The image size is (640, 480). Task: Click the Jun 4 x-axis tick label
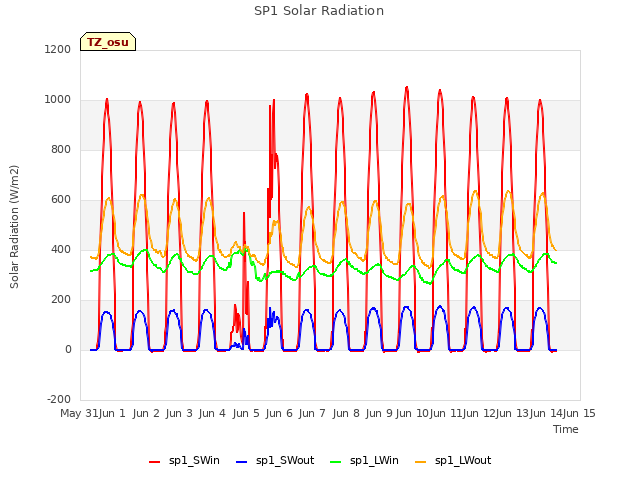pos(212,413)
